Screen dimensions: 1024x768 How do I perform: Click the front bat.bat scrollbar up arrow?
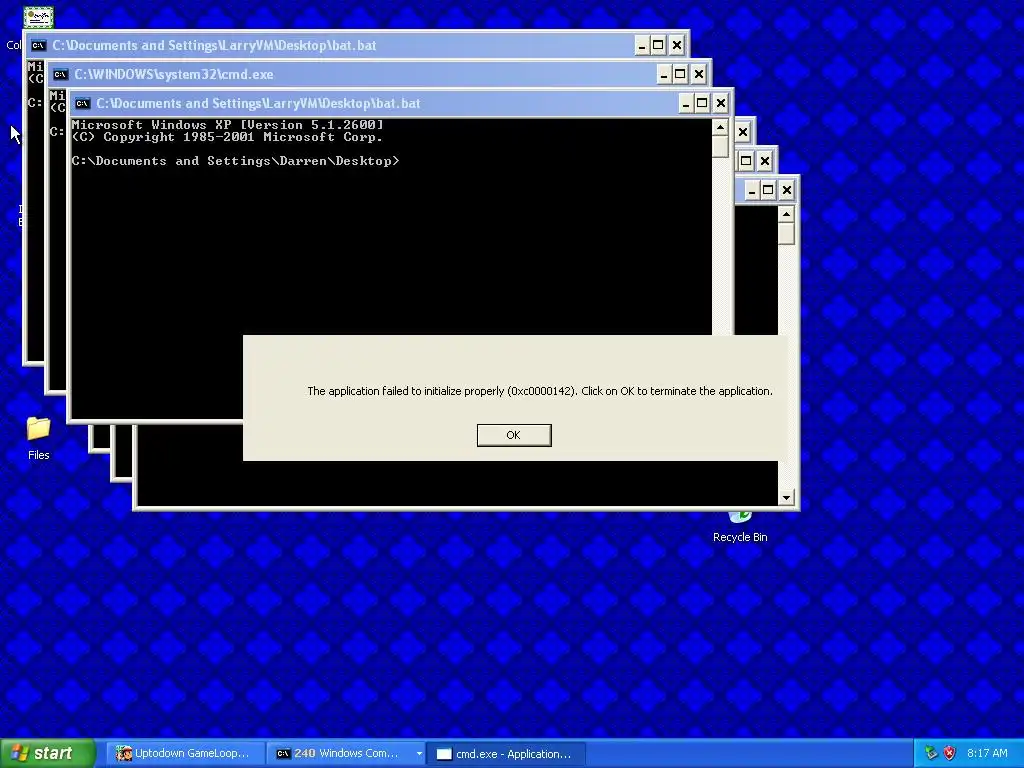click(720, 127)
